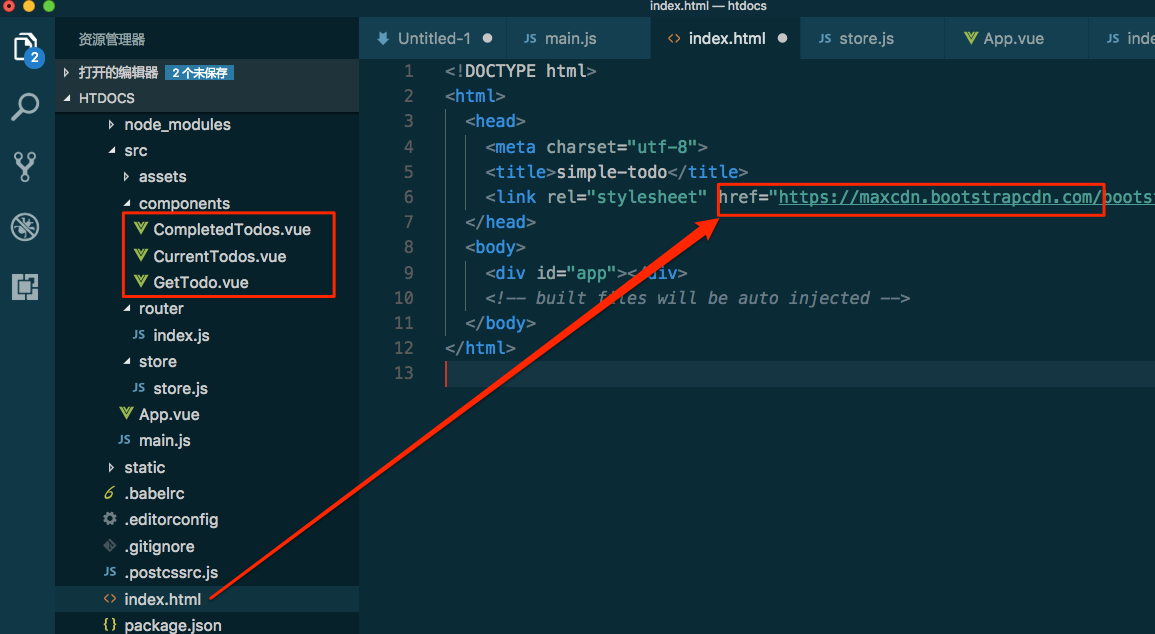Expand the node_modules folder
Viewport: 1155px width, 634px height.
(111, 124)
